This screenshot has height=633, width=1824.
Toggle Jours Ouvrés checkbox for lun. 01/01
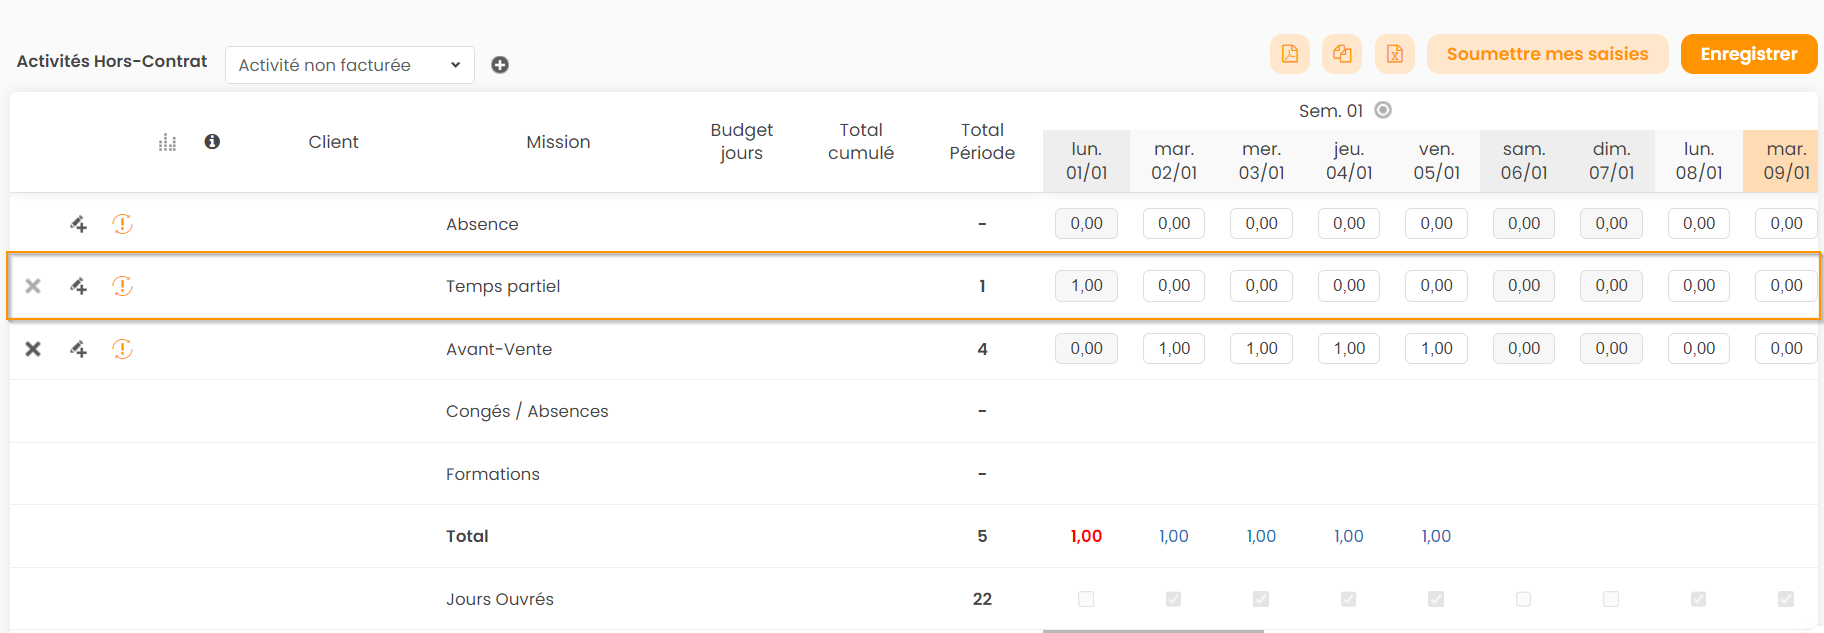pos(1086,599)
